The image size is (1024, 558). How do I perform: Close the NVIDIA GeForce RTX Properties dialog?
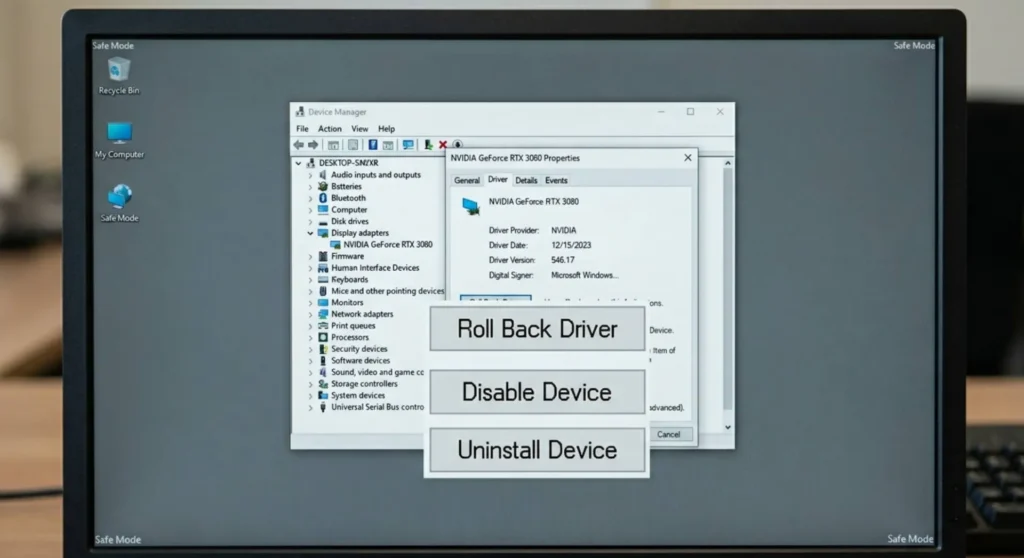[688, 158]
